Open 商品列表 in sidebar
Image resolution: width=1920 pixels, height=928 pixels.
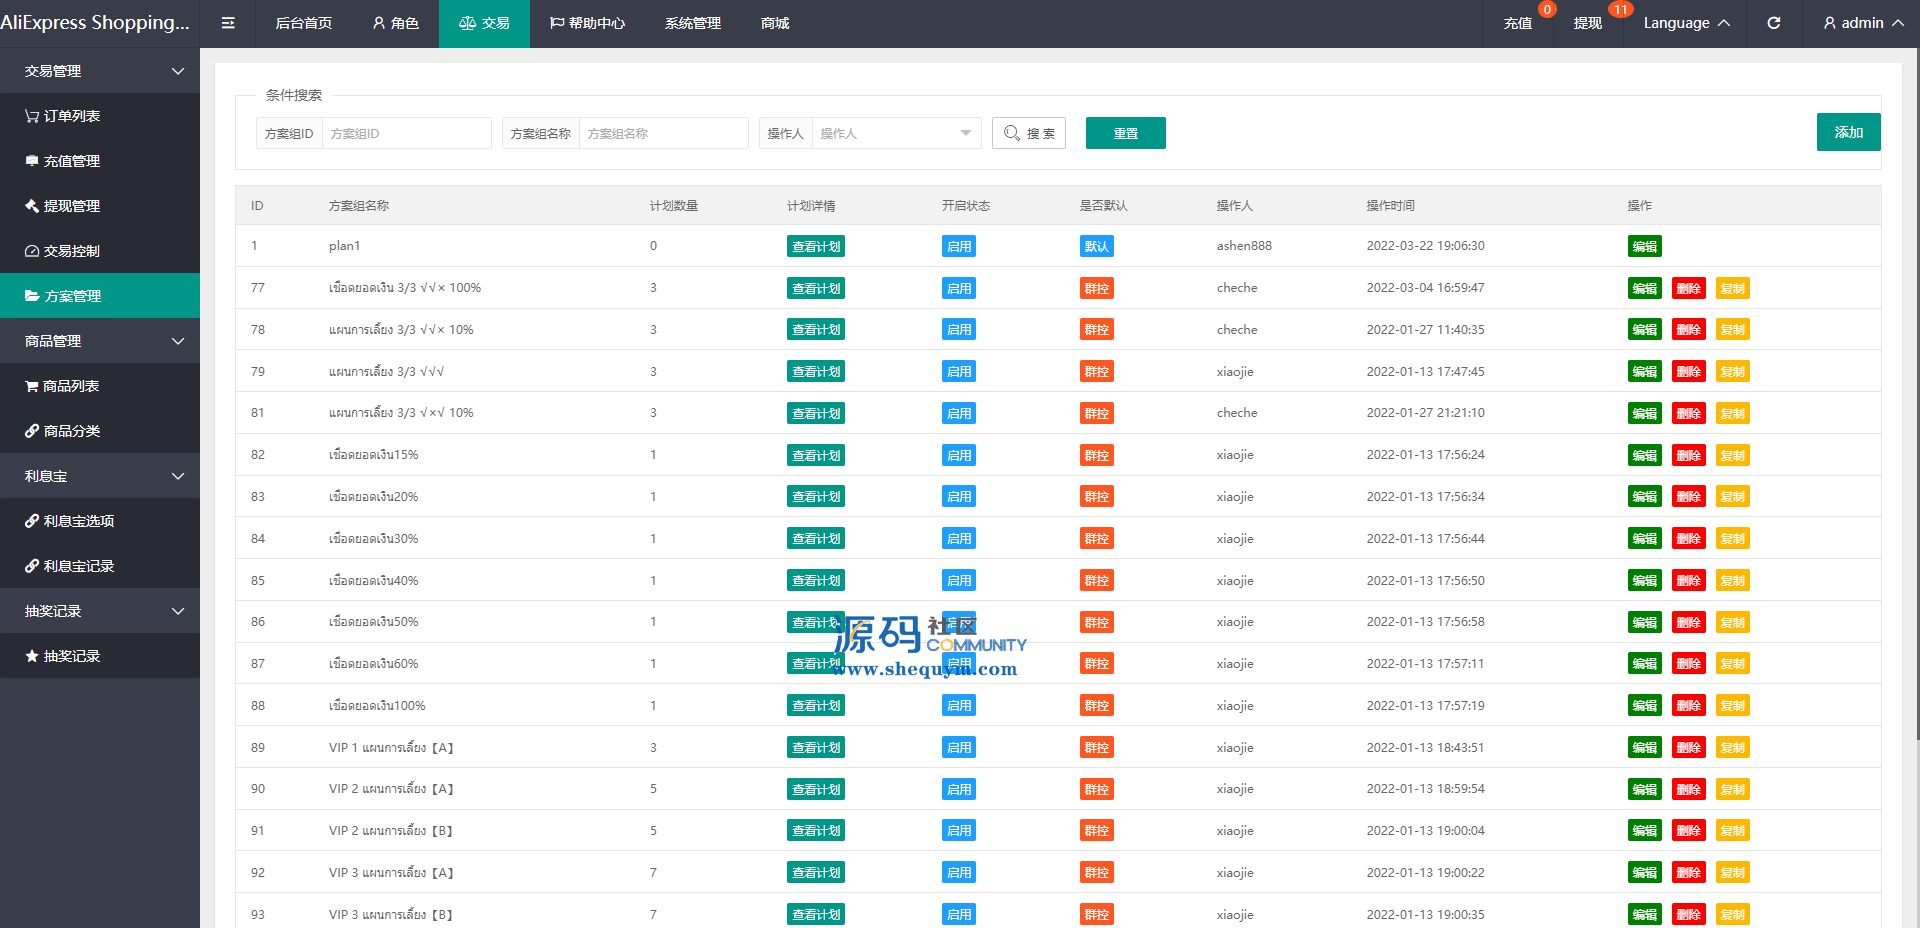[100, 386]
